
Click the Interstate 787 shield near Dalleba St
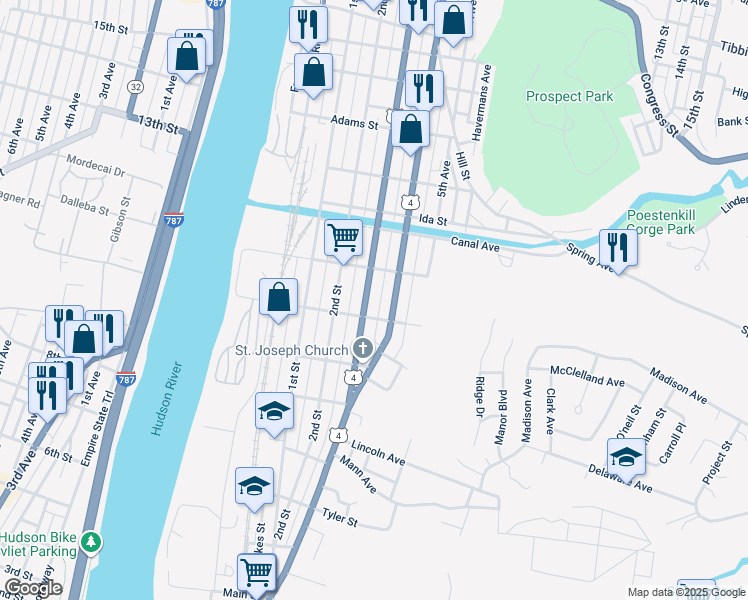pyautogui.click(x=173, y=219)
